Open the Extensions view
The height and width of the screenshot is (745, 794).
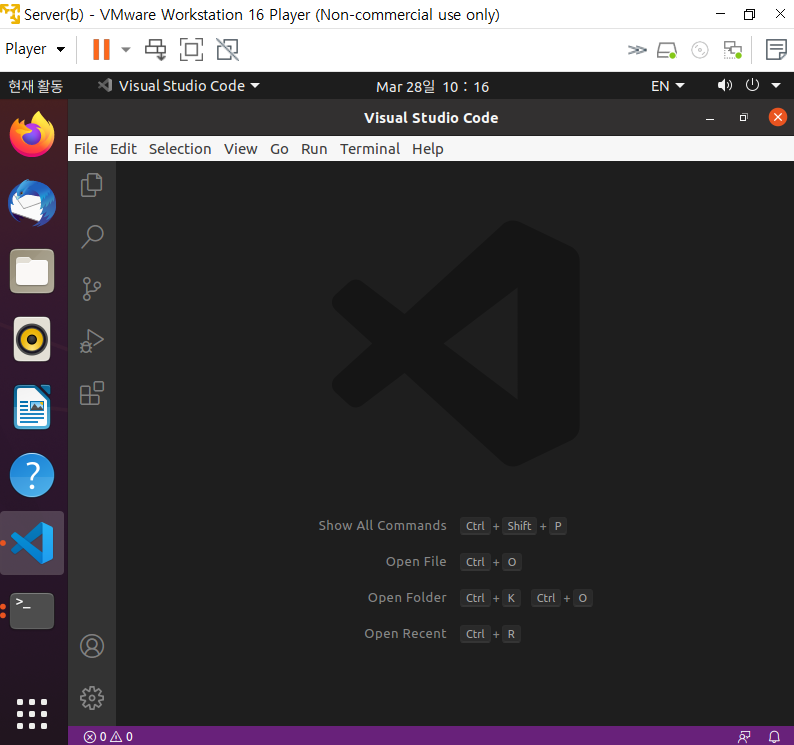[x=92, y=393]
